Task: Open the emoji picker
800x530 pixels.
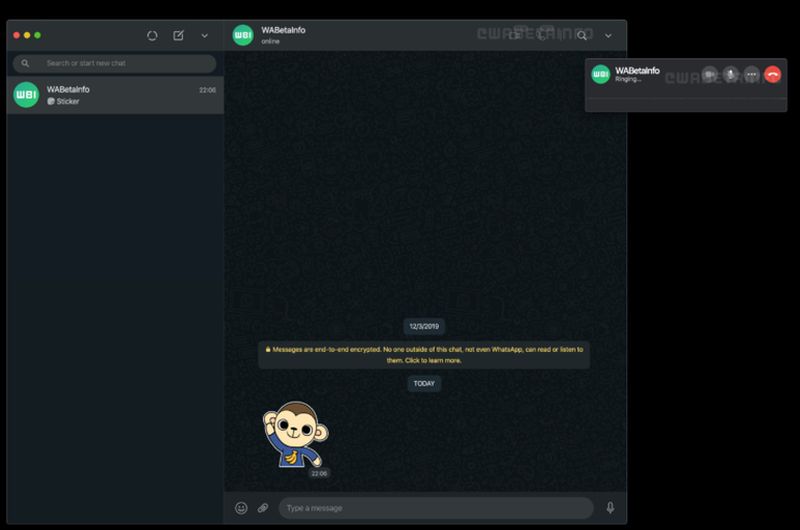Action: point(241,508)
